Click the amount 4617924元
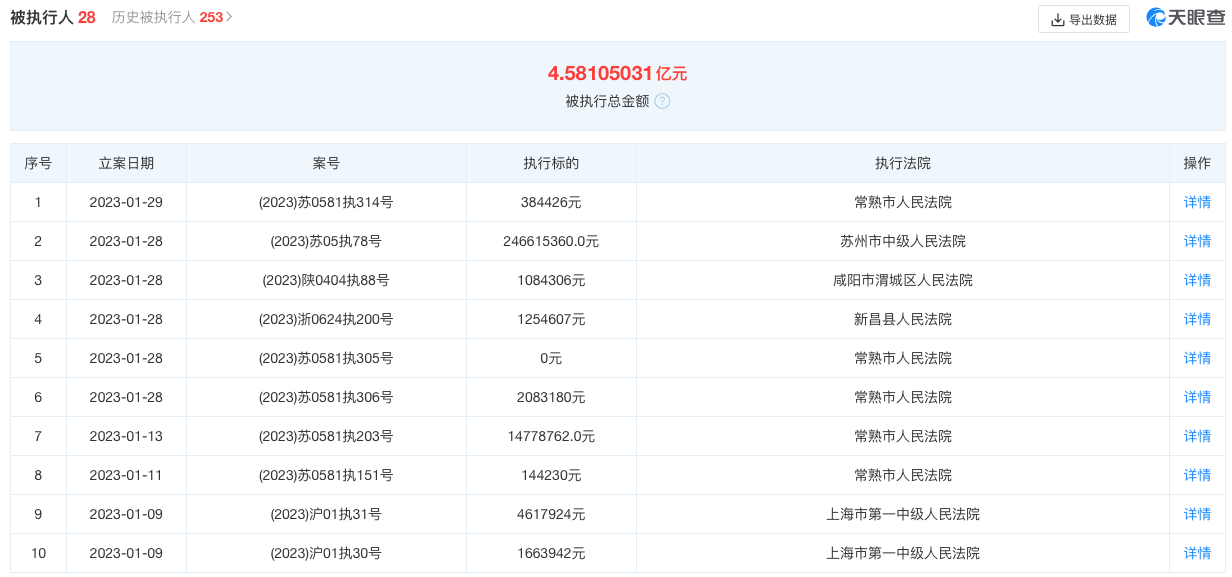The image size is (1232, 577). coord(551,514)
